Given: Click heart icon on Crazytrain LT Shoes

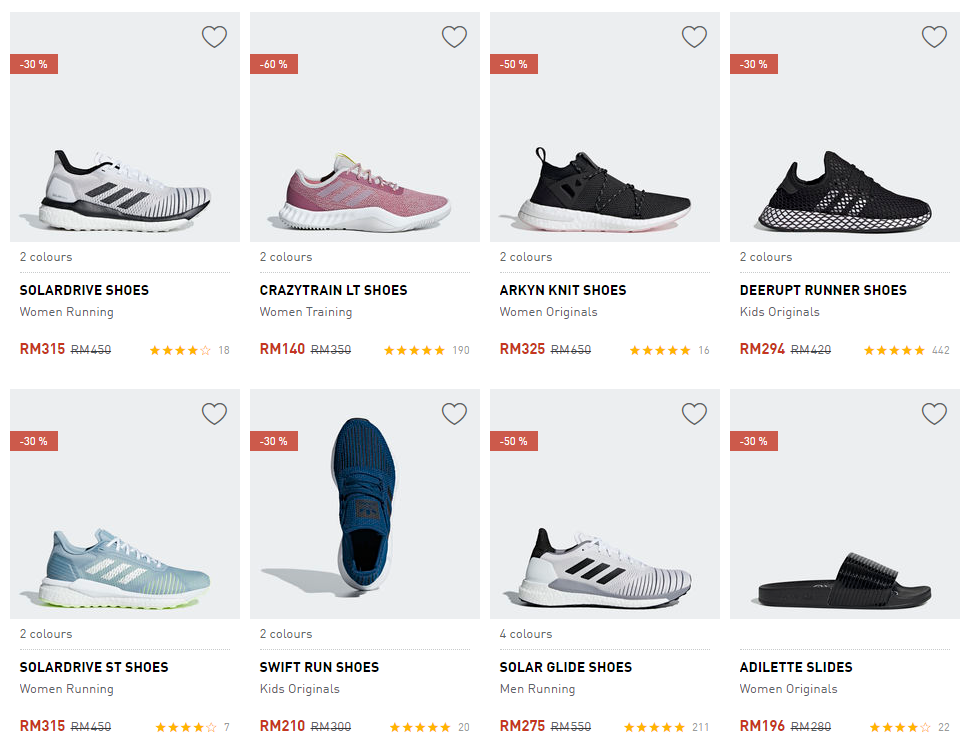Looking at the screenshot, I should (455, 37).
